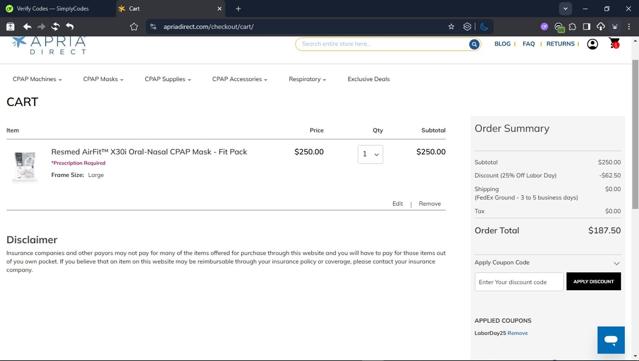This screenshot has width=639, height=361.
Task: Select the Cart browser tab
Action: pos(170,9)
